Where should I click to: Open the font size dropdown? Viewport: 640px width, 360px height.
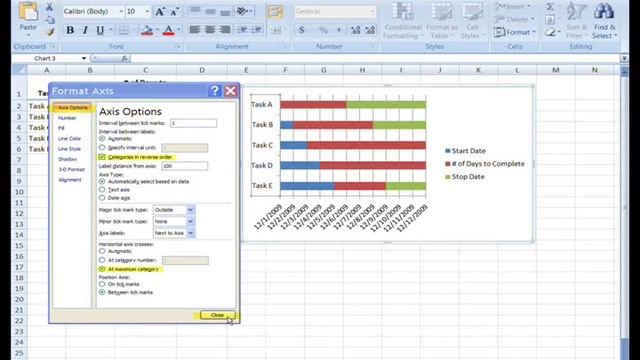point(147,12)
